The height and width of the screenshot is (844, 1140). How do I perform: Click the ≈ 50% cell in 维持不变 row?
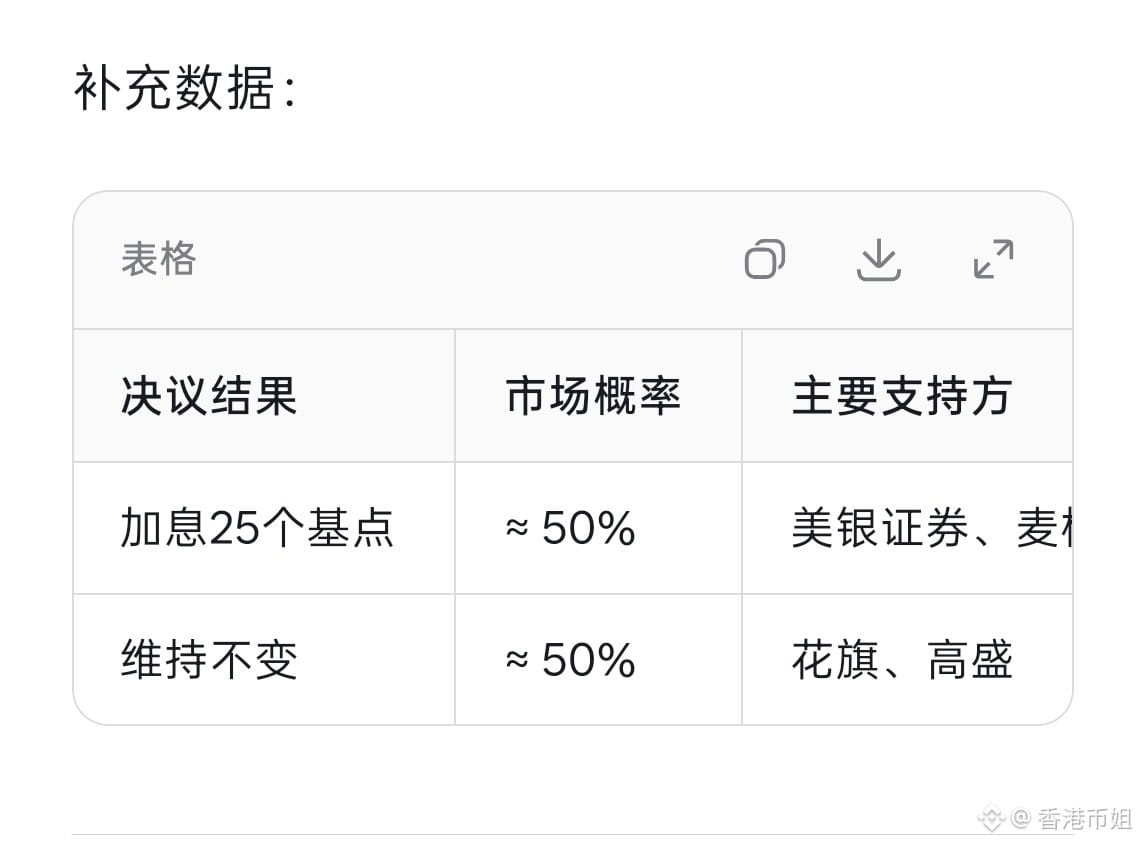[571, 659]
